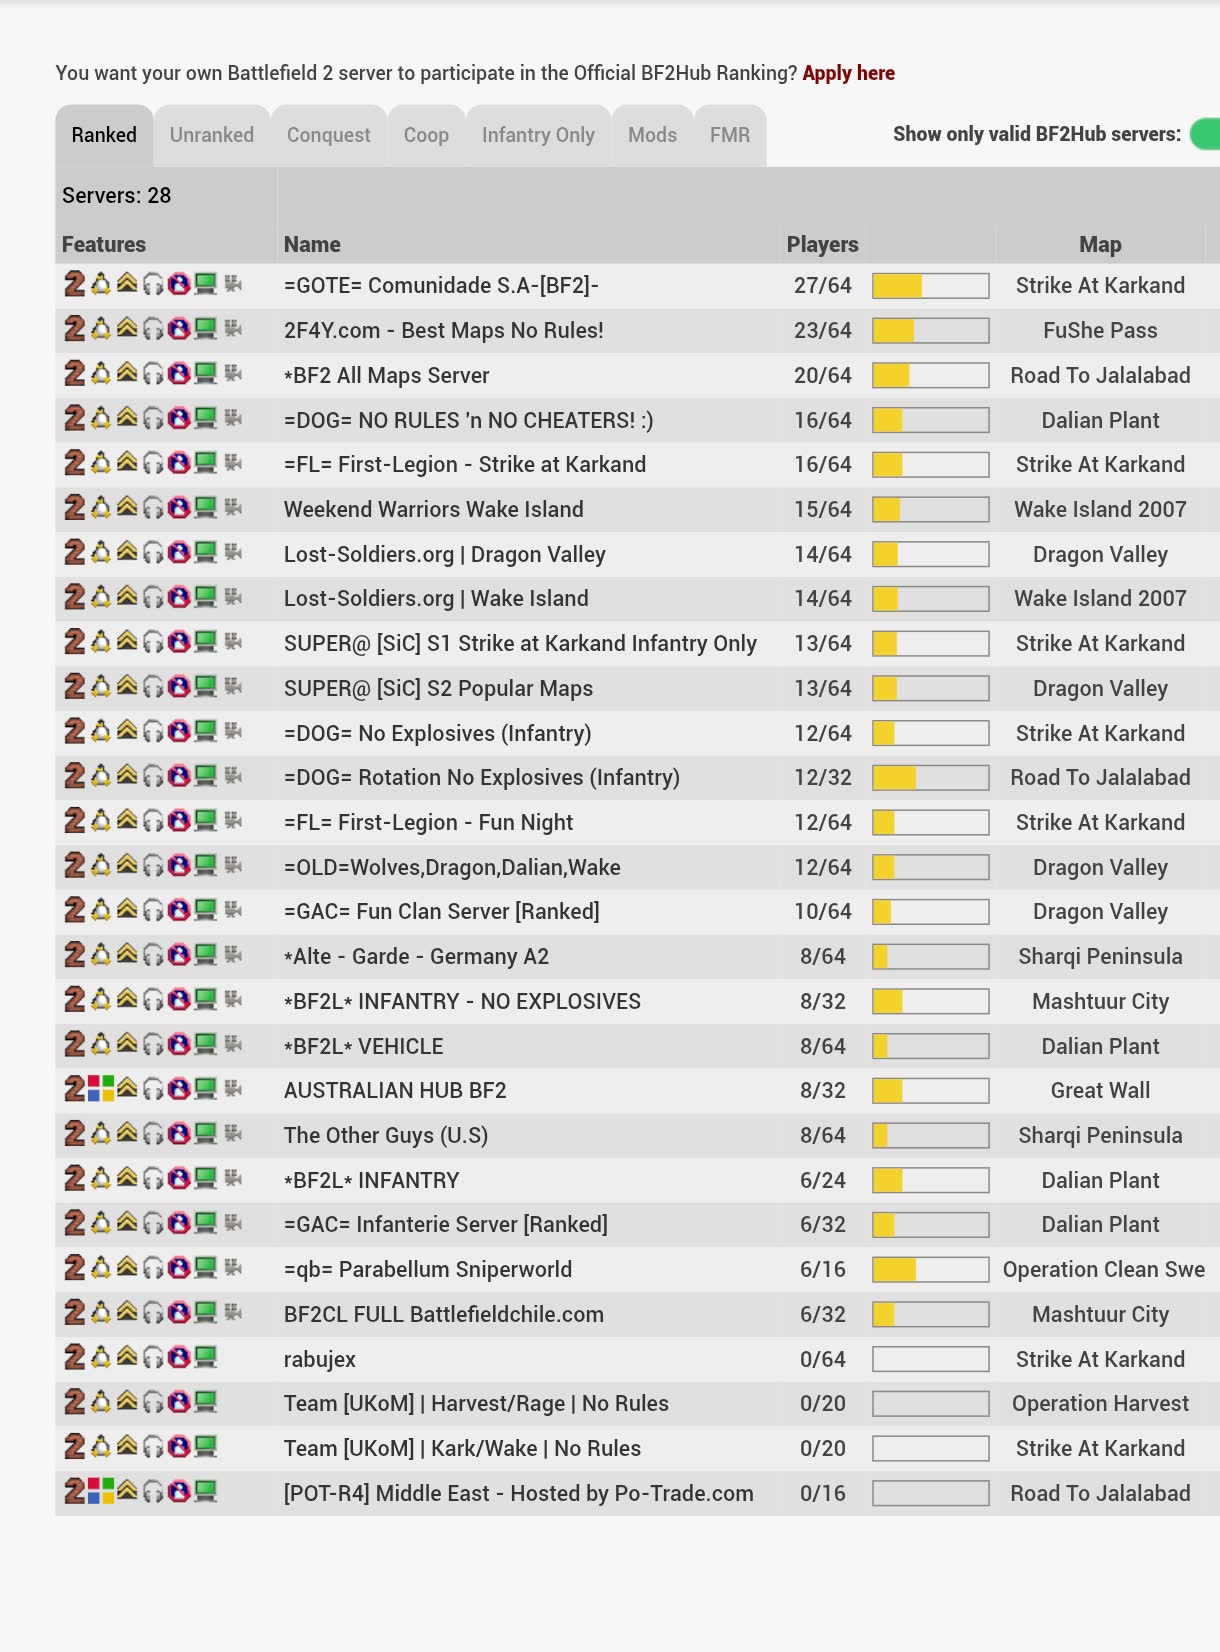Select the Ranked tab
This screenshot has width=1220, height=1652.
104,135
